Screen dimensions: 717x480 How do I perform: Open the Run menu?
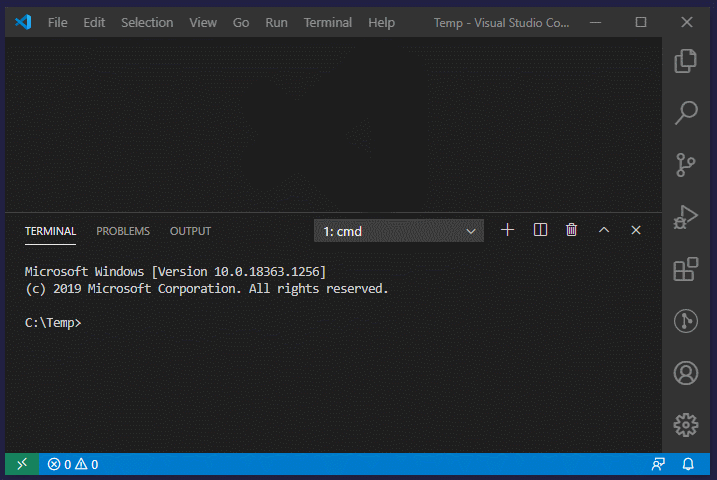[276, 22]
